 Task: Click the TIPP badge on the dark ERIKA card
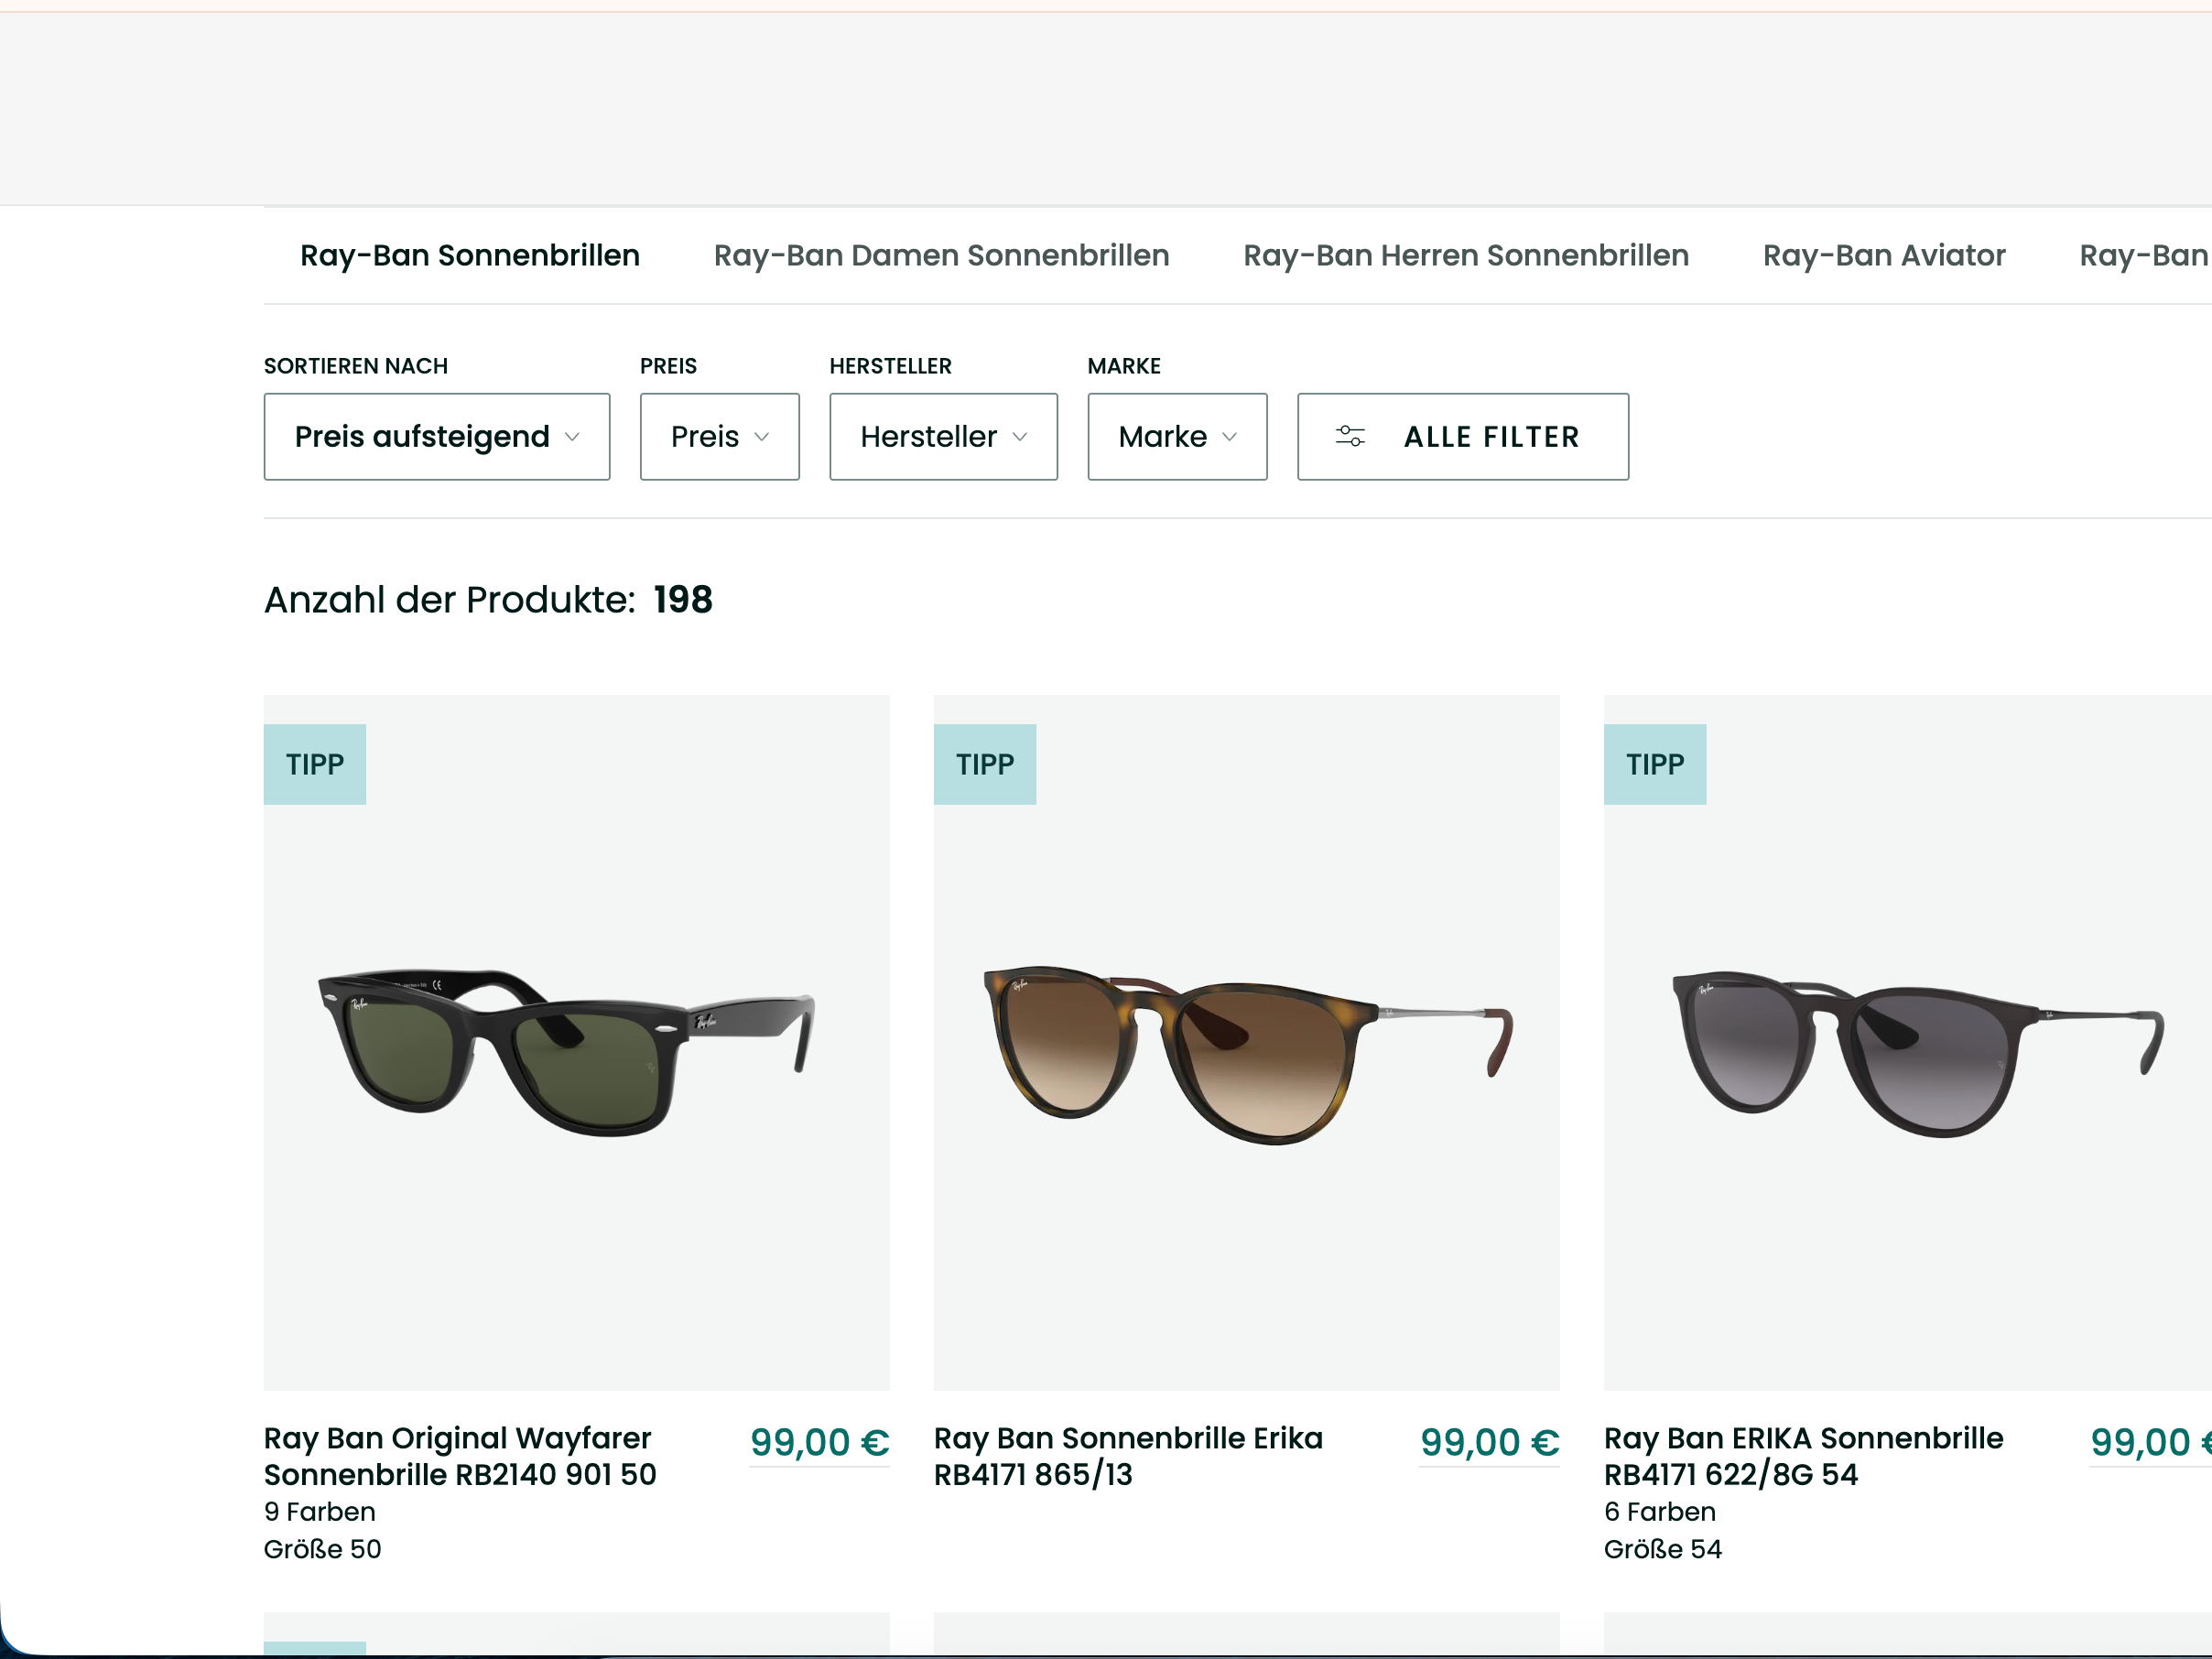1655,765
